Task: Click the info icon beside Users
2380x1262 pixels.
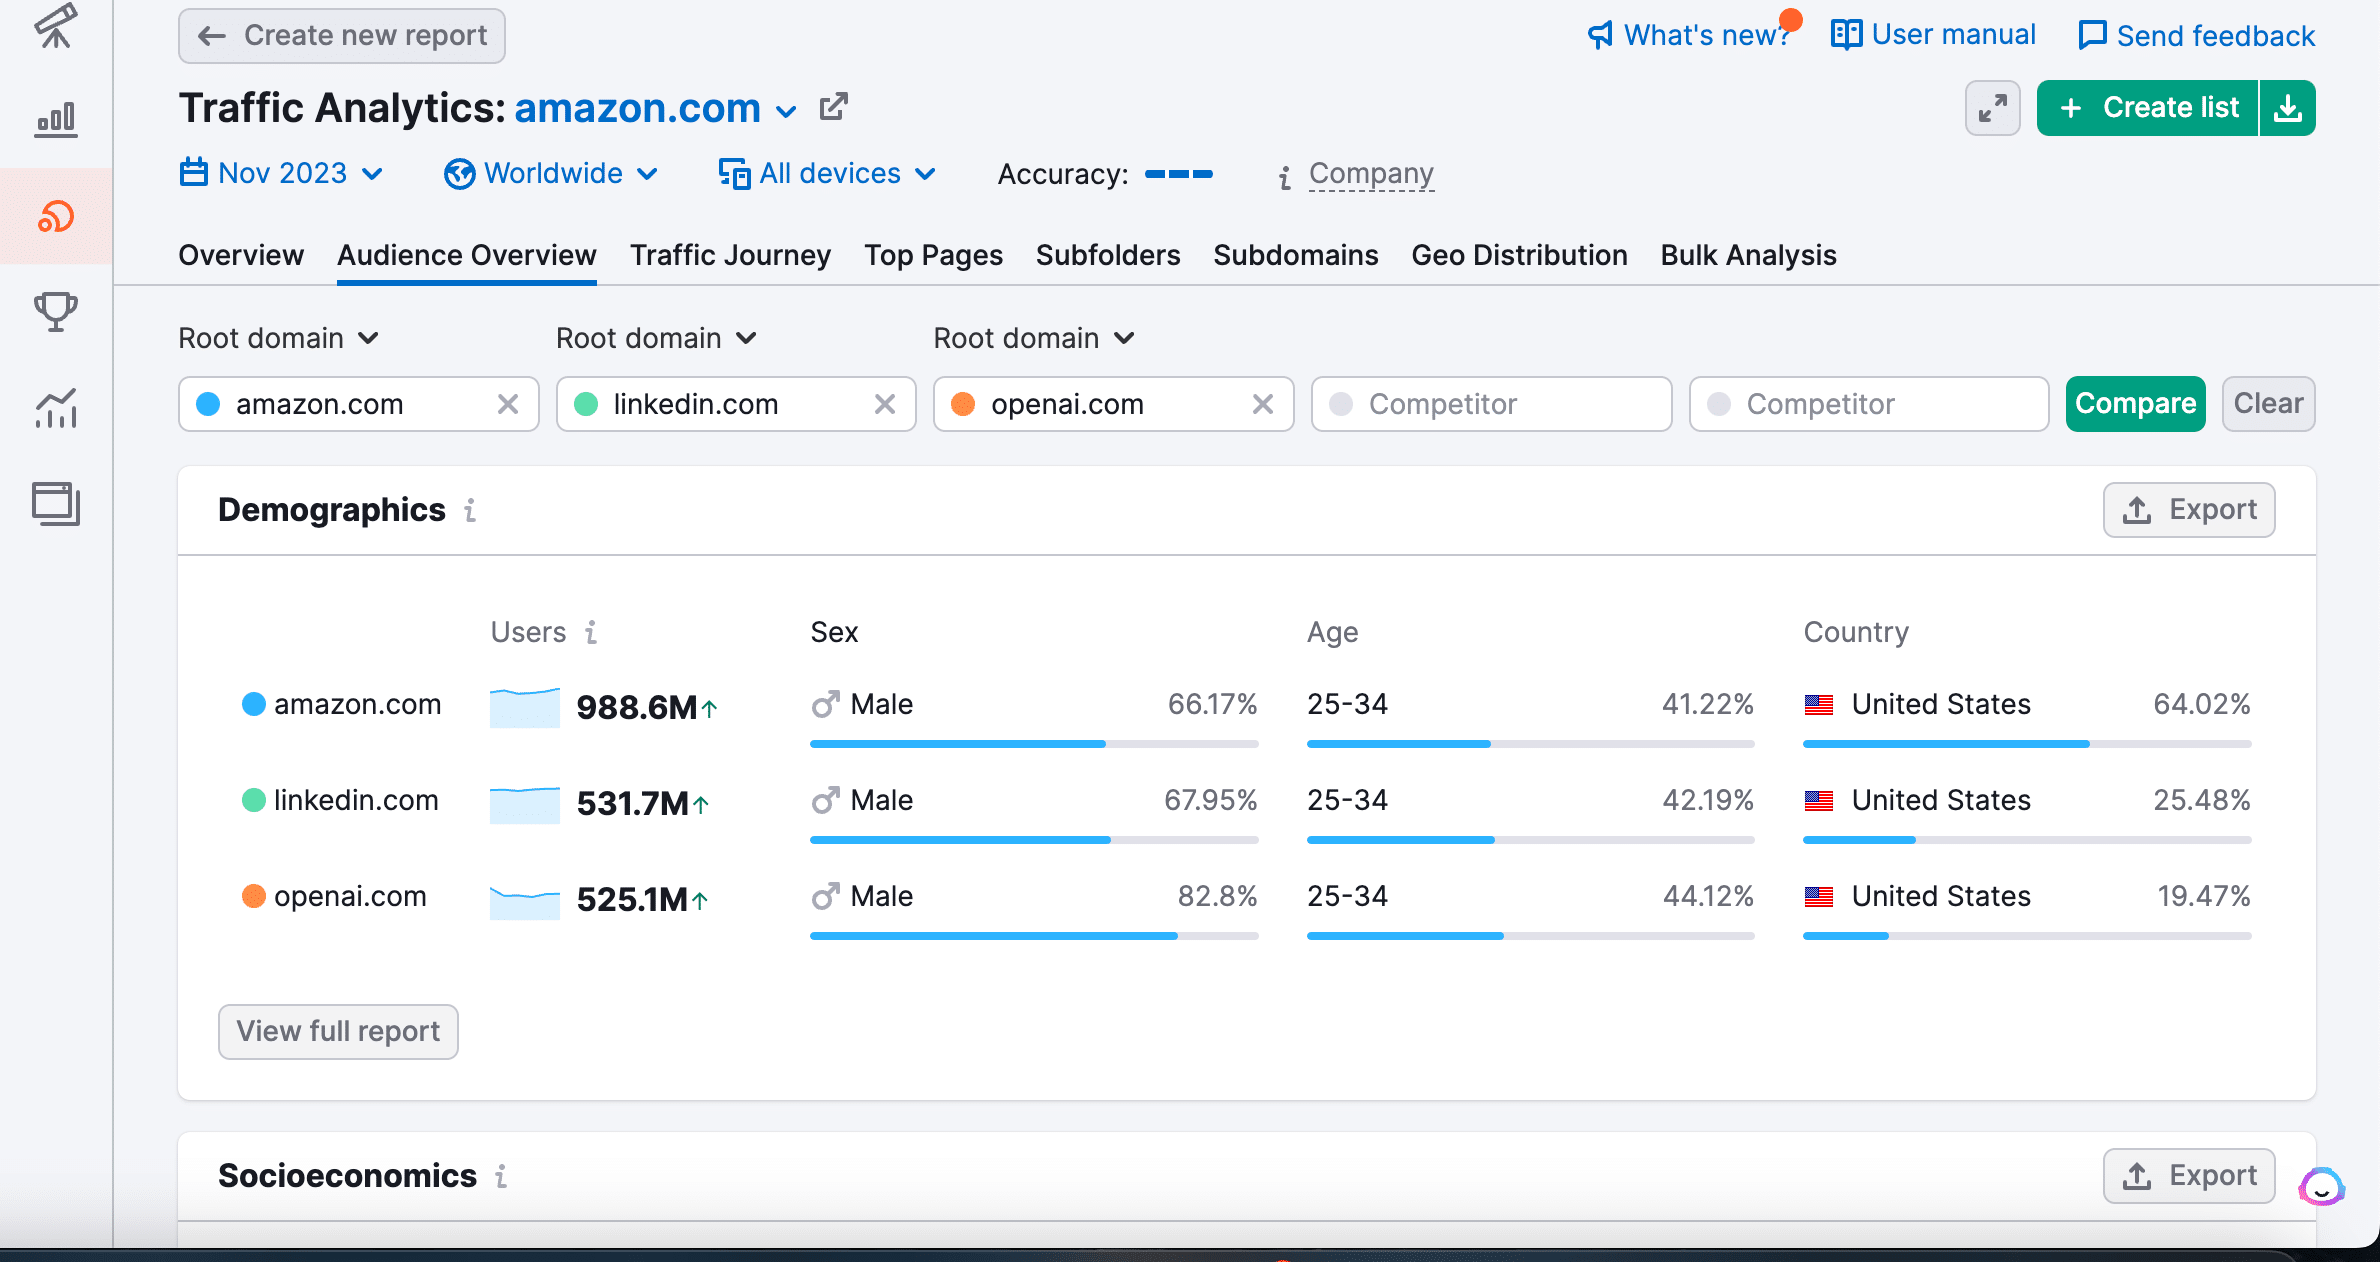Action: point(591,632)
